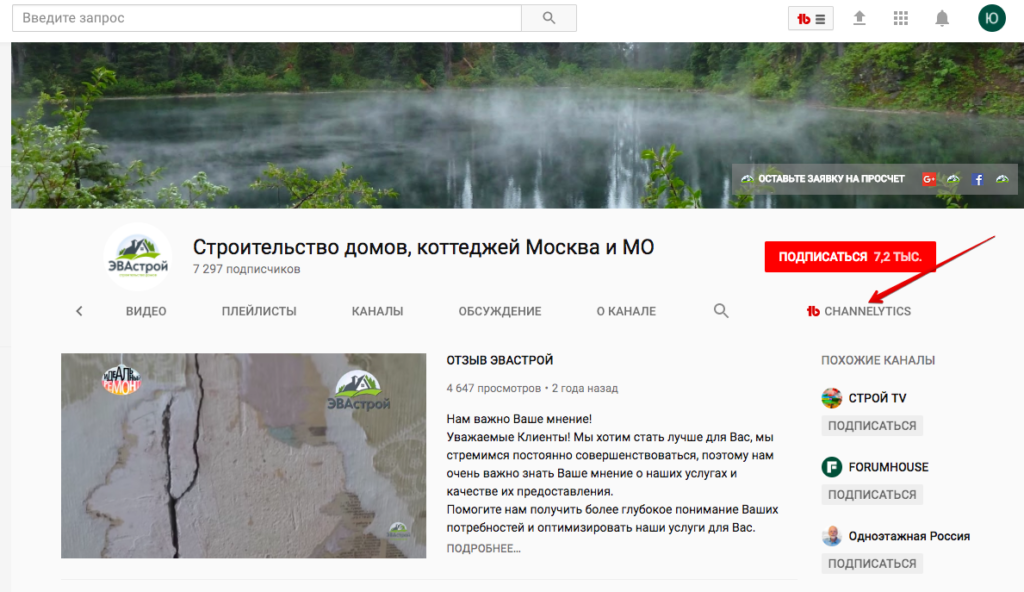Click the Facebook icon on channel banner
Viewport: 1024px width, 592px height.
[978, 179]
